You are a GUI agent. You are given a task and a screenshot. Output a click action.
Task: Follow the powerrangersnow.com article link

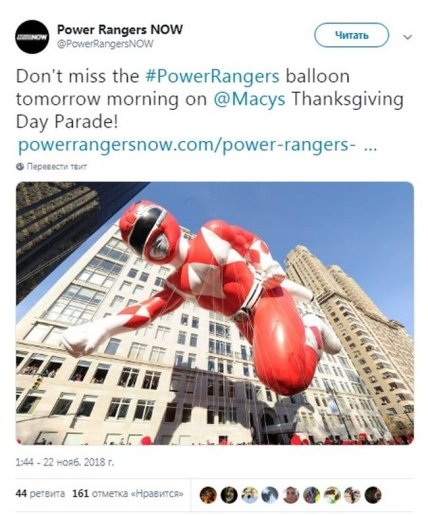click(x=197, y=146)
